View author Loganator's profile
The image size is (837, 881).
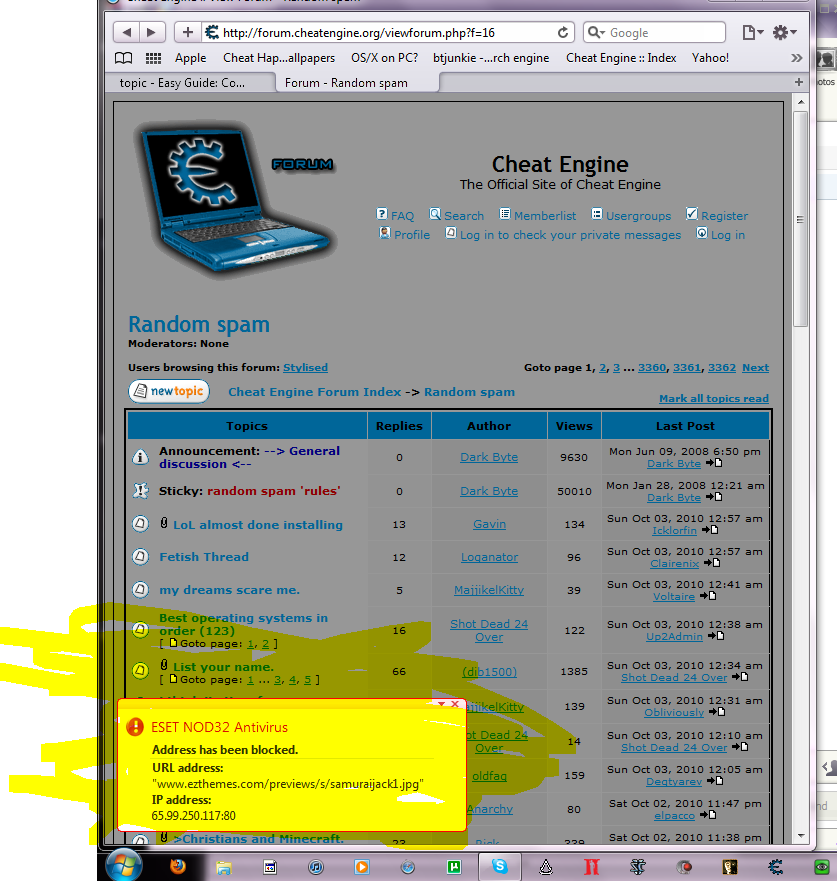(x=489, y=557)
